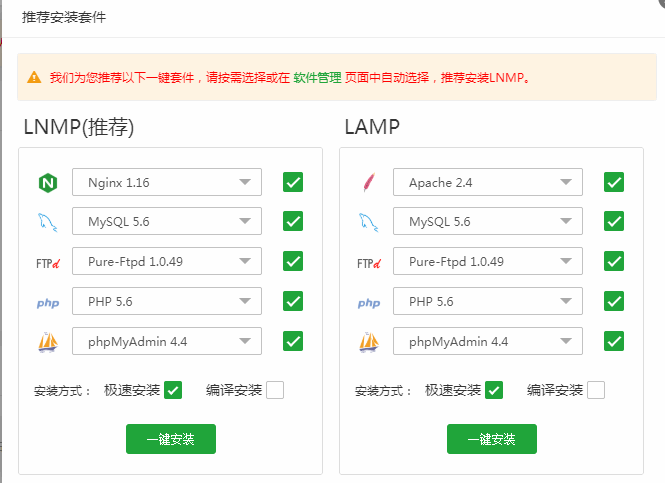Click the php logo icon in LNMP
Image resolution: width=665 pixels, height=483 pixels.
pos(48,303)
